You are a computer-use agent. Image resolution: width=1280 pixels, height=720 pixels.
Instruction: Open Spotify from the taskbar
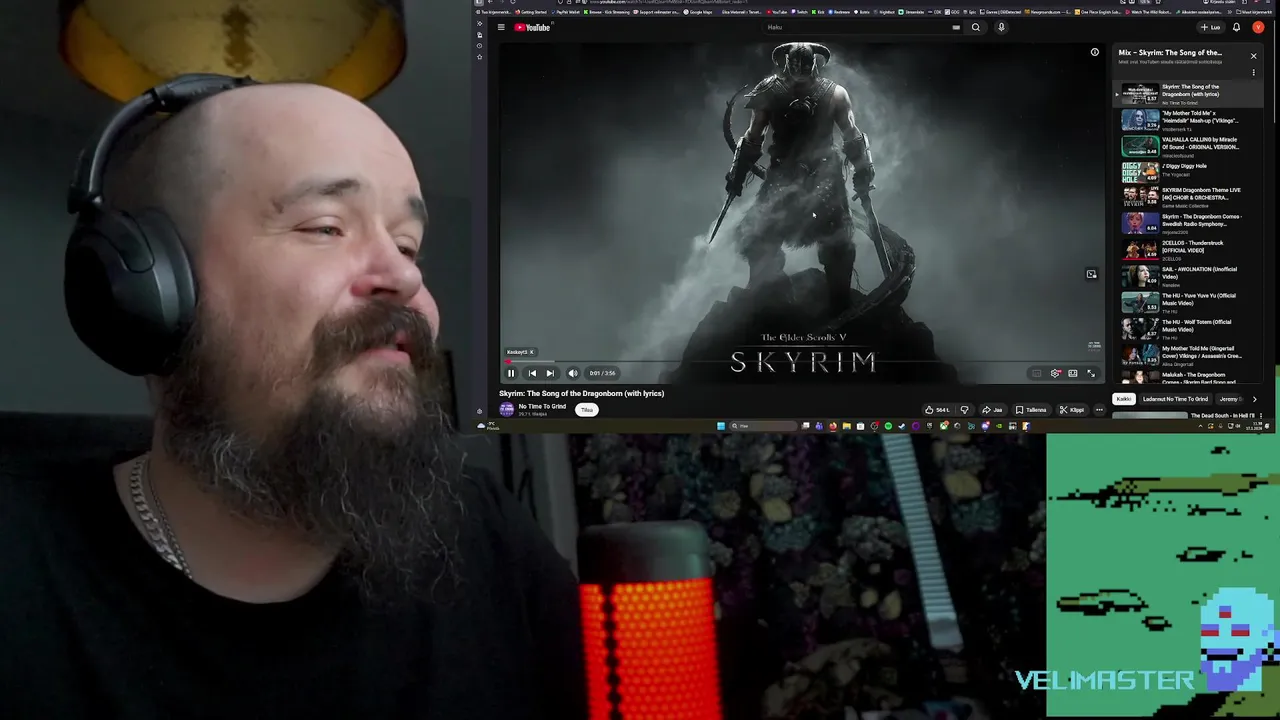(888, 426)
